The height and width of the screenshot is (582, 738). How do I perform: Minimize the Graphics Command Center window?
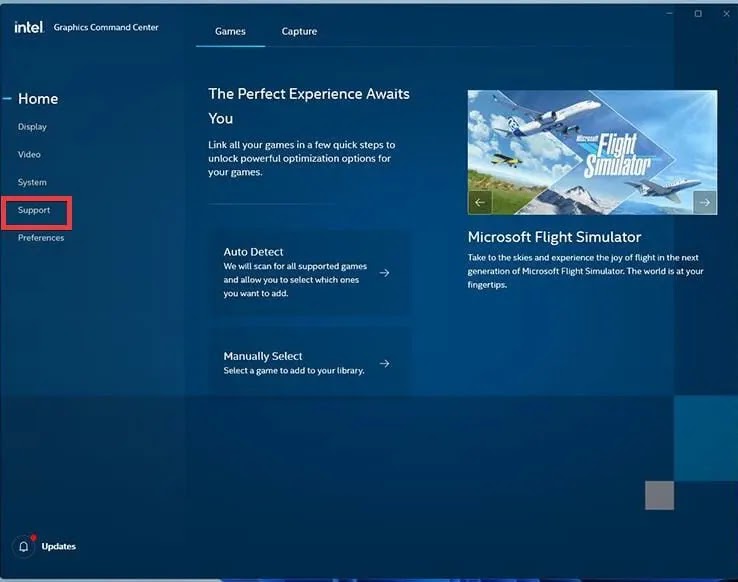[x=669, y=14]
